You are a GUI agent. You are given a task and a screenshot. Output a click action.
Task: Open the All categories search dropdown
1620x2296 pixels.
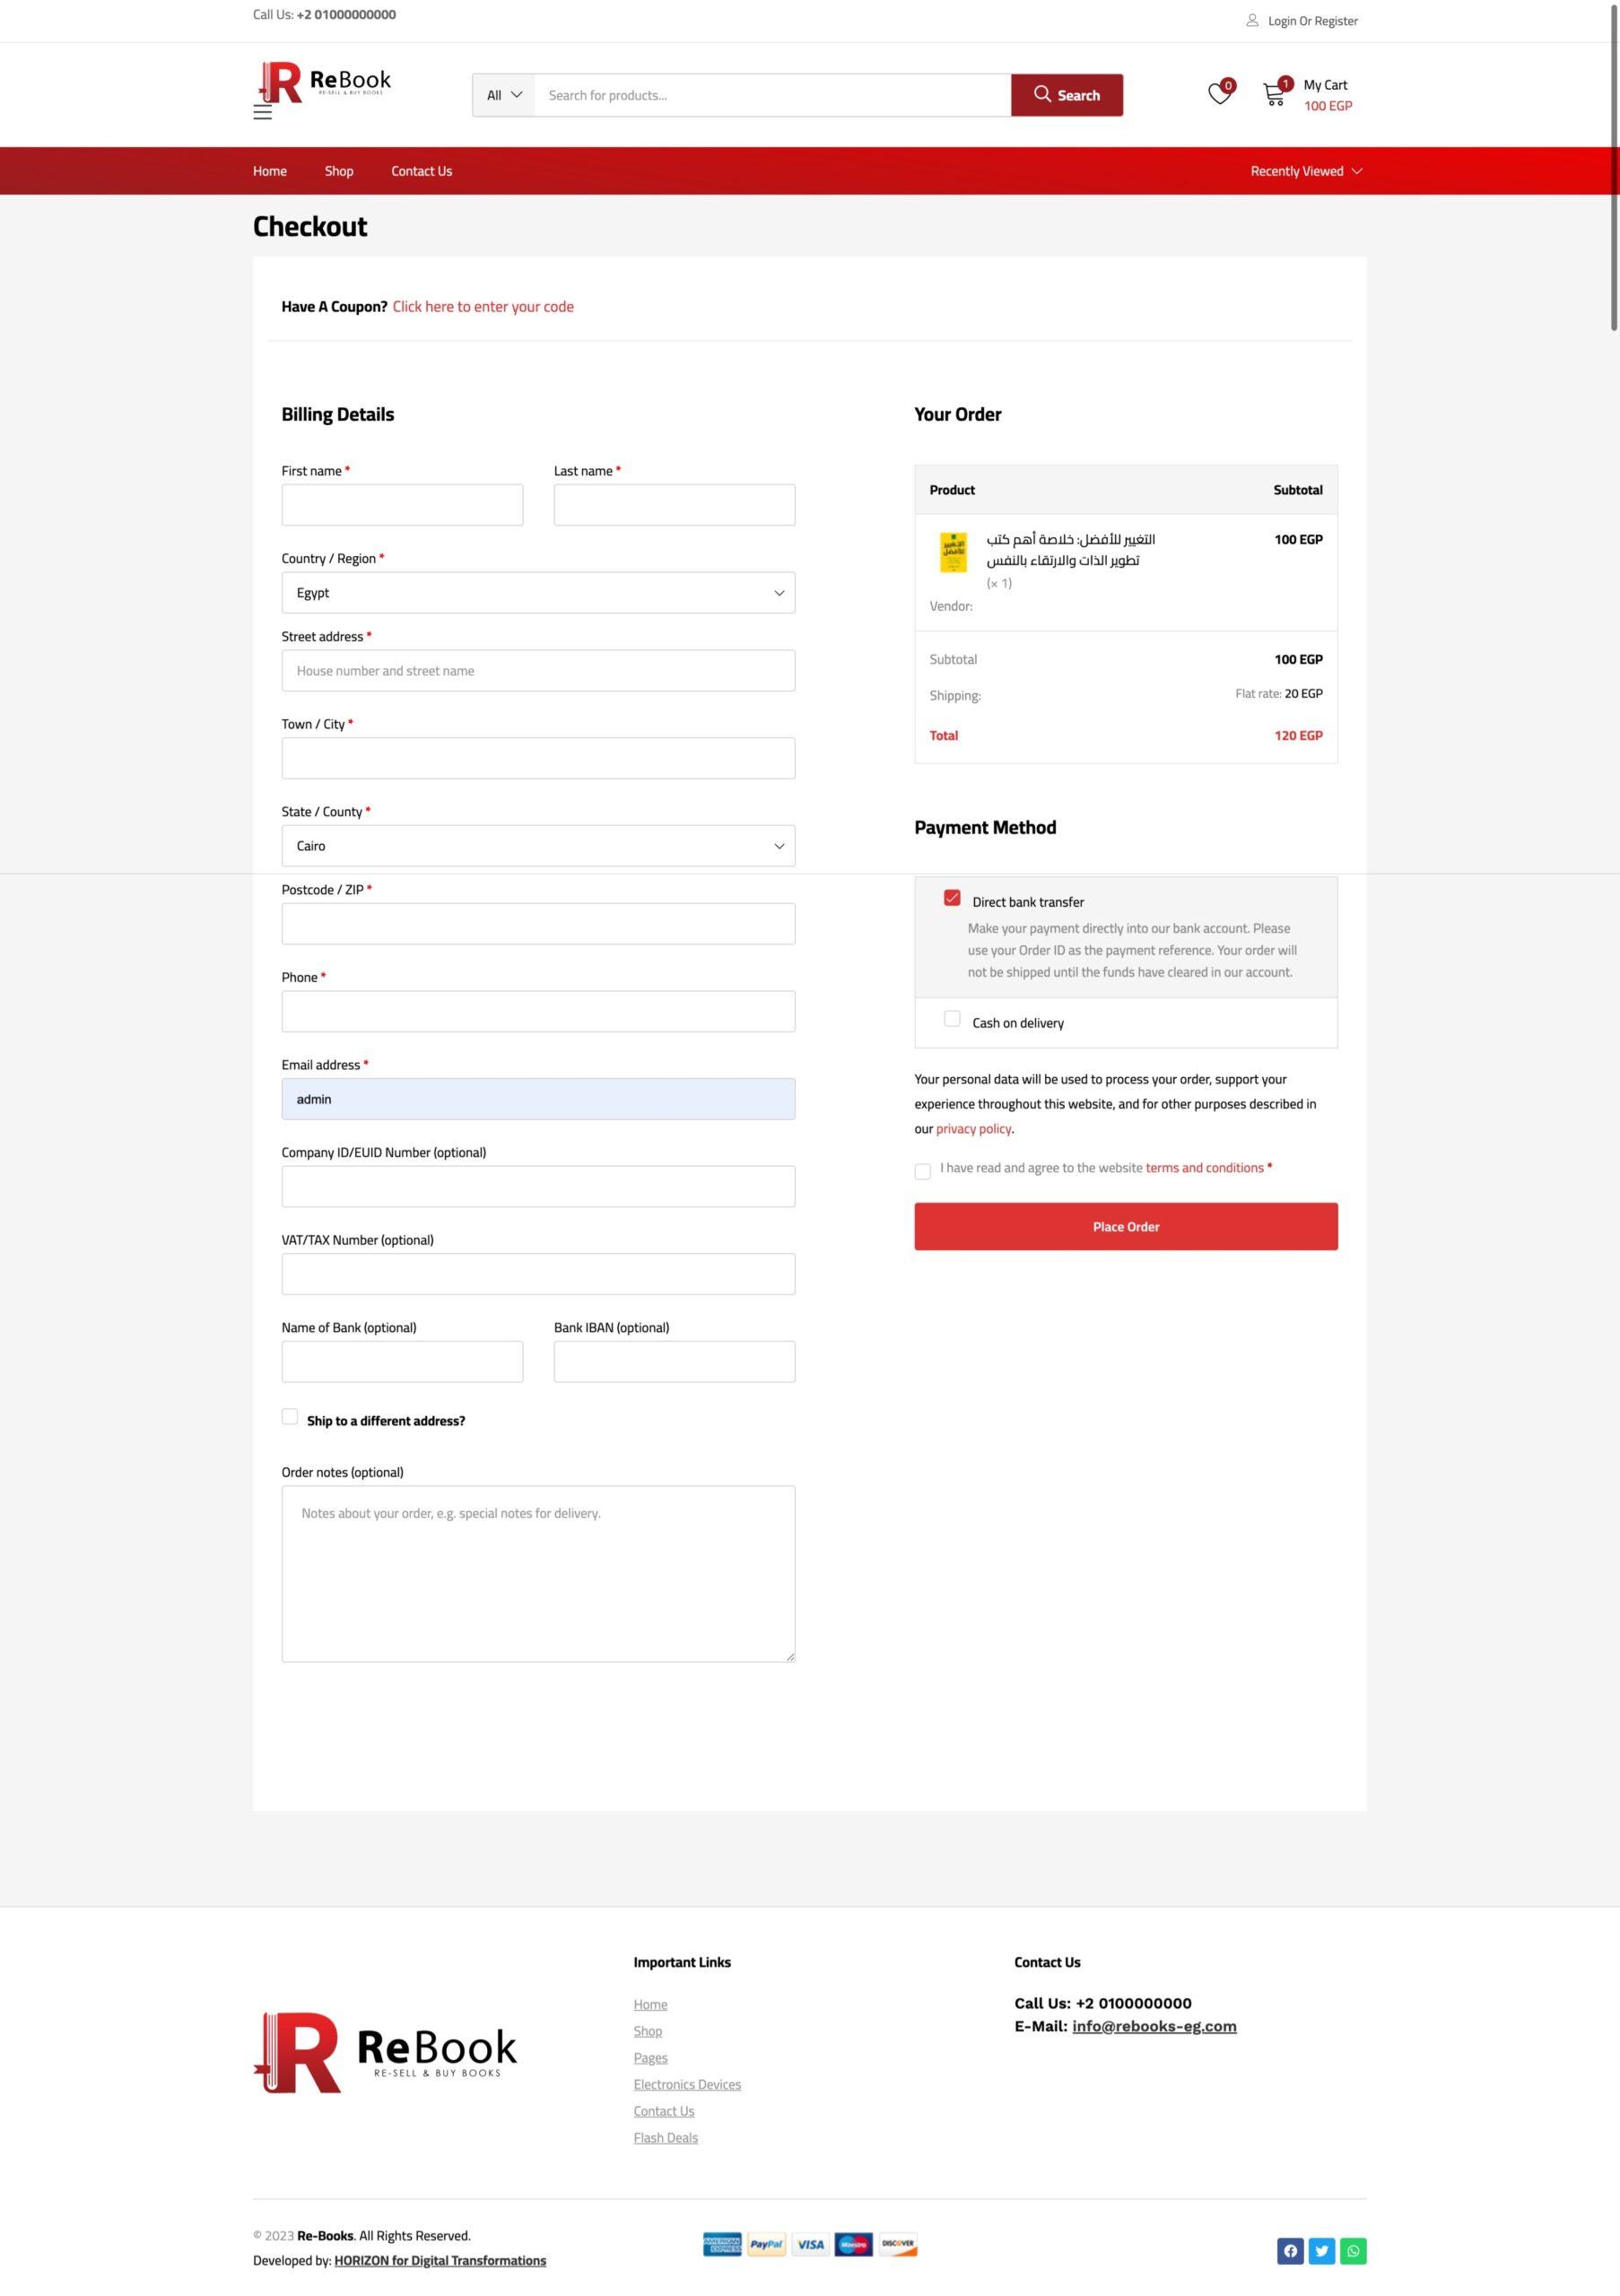504,95
